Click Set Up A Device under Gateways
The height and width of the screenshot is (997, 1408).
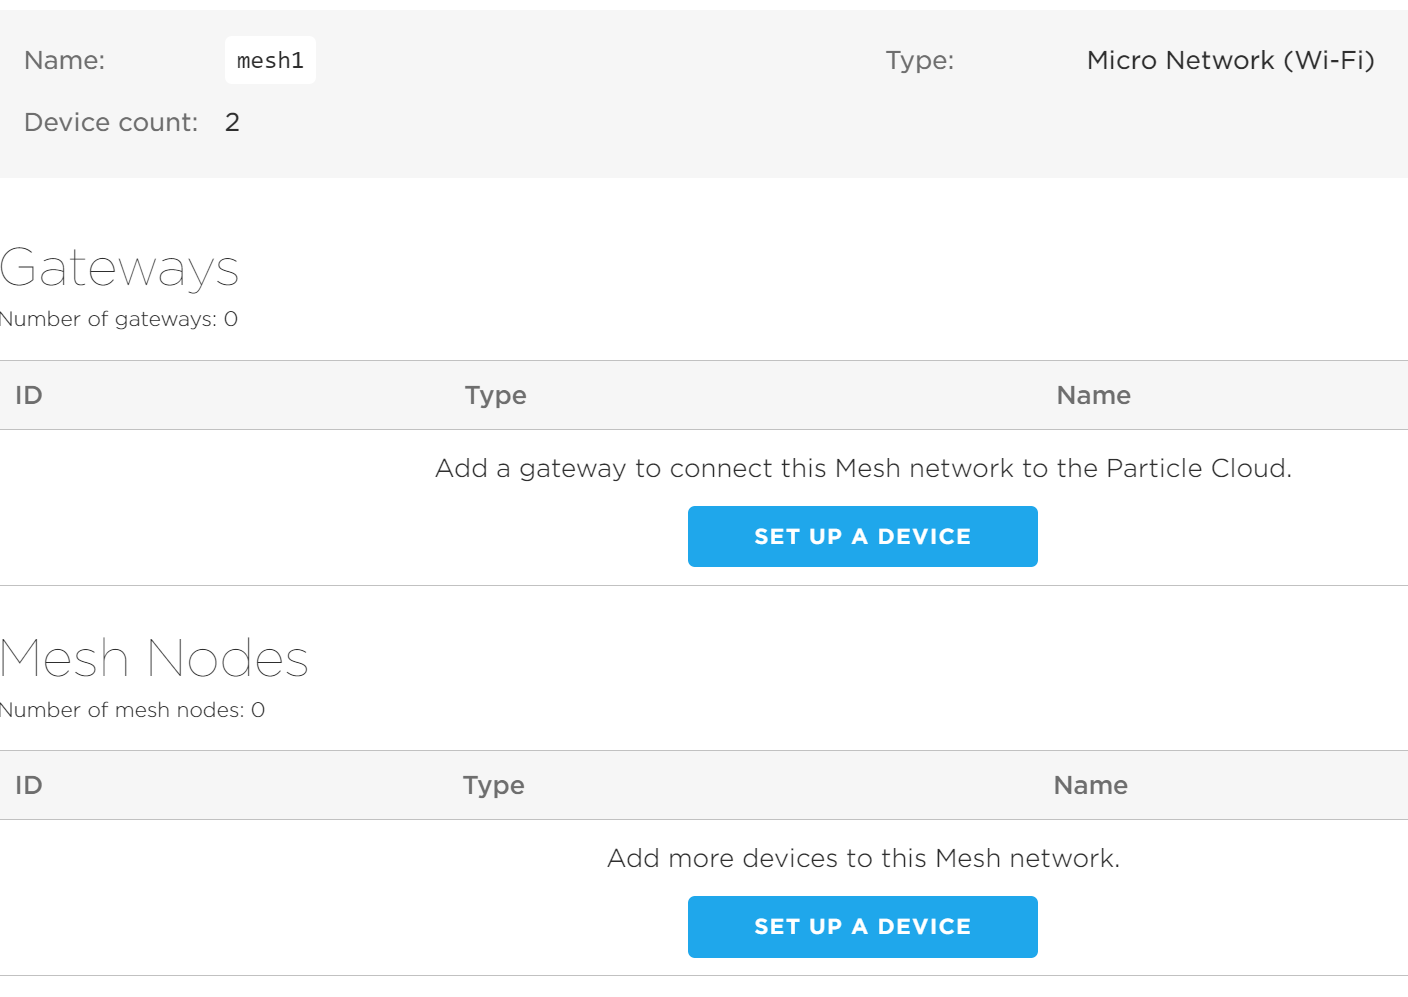click(862, 537)
